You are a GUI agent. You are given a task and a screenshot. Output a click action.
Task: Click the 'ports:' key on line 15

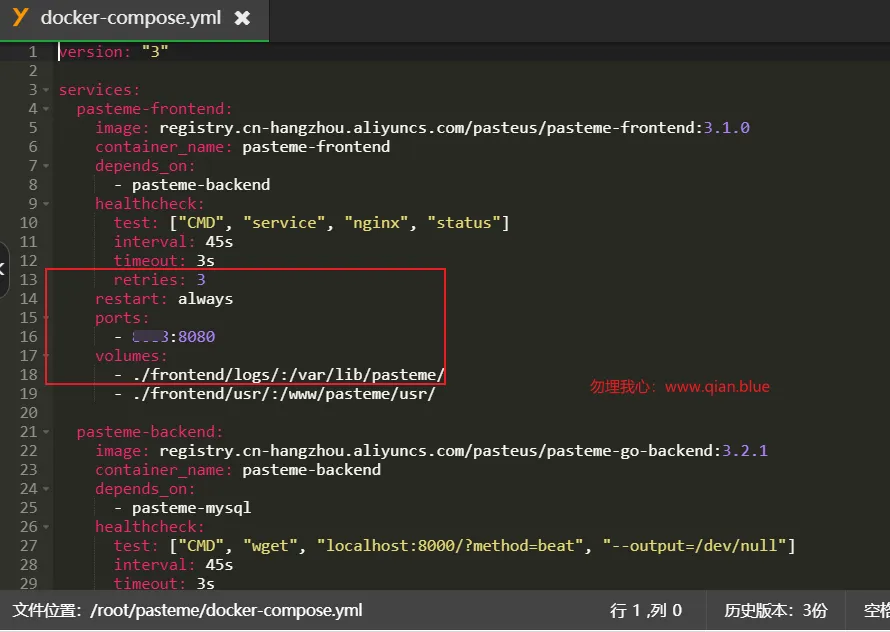pyautogui.click(x=122, y=318)
